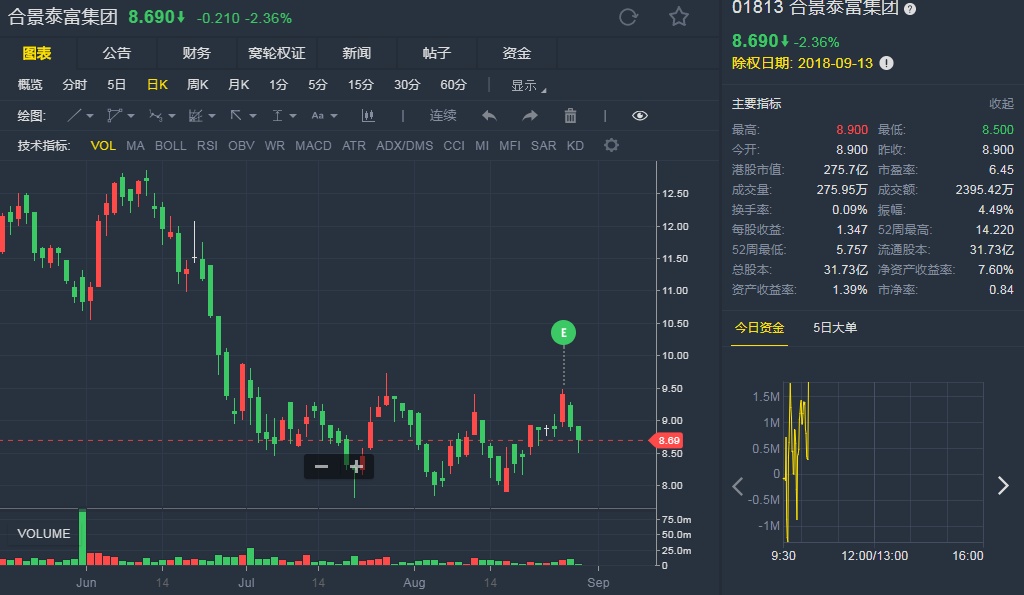
Task: Zoom out chart with minus button
Action: [x=321, y=466]
